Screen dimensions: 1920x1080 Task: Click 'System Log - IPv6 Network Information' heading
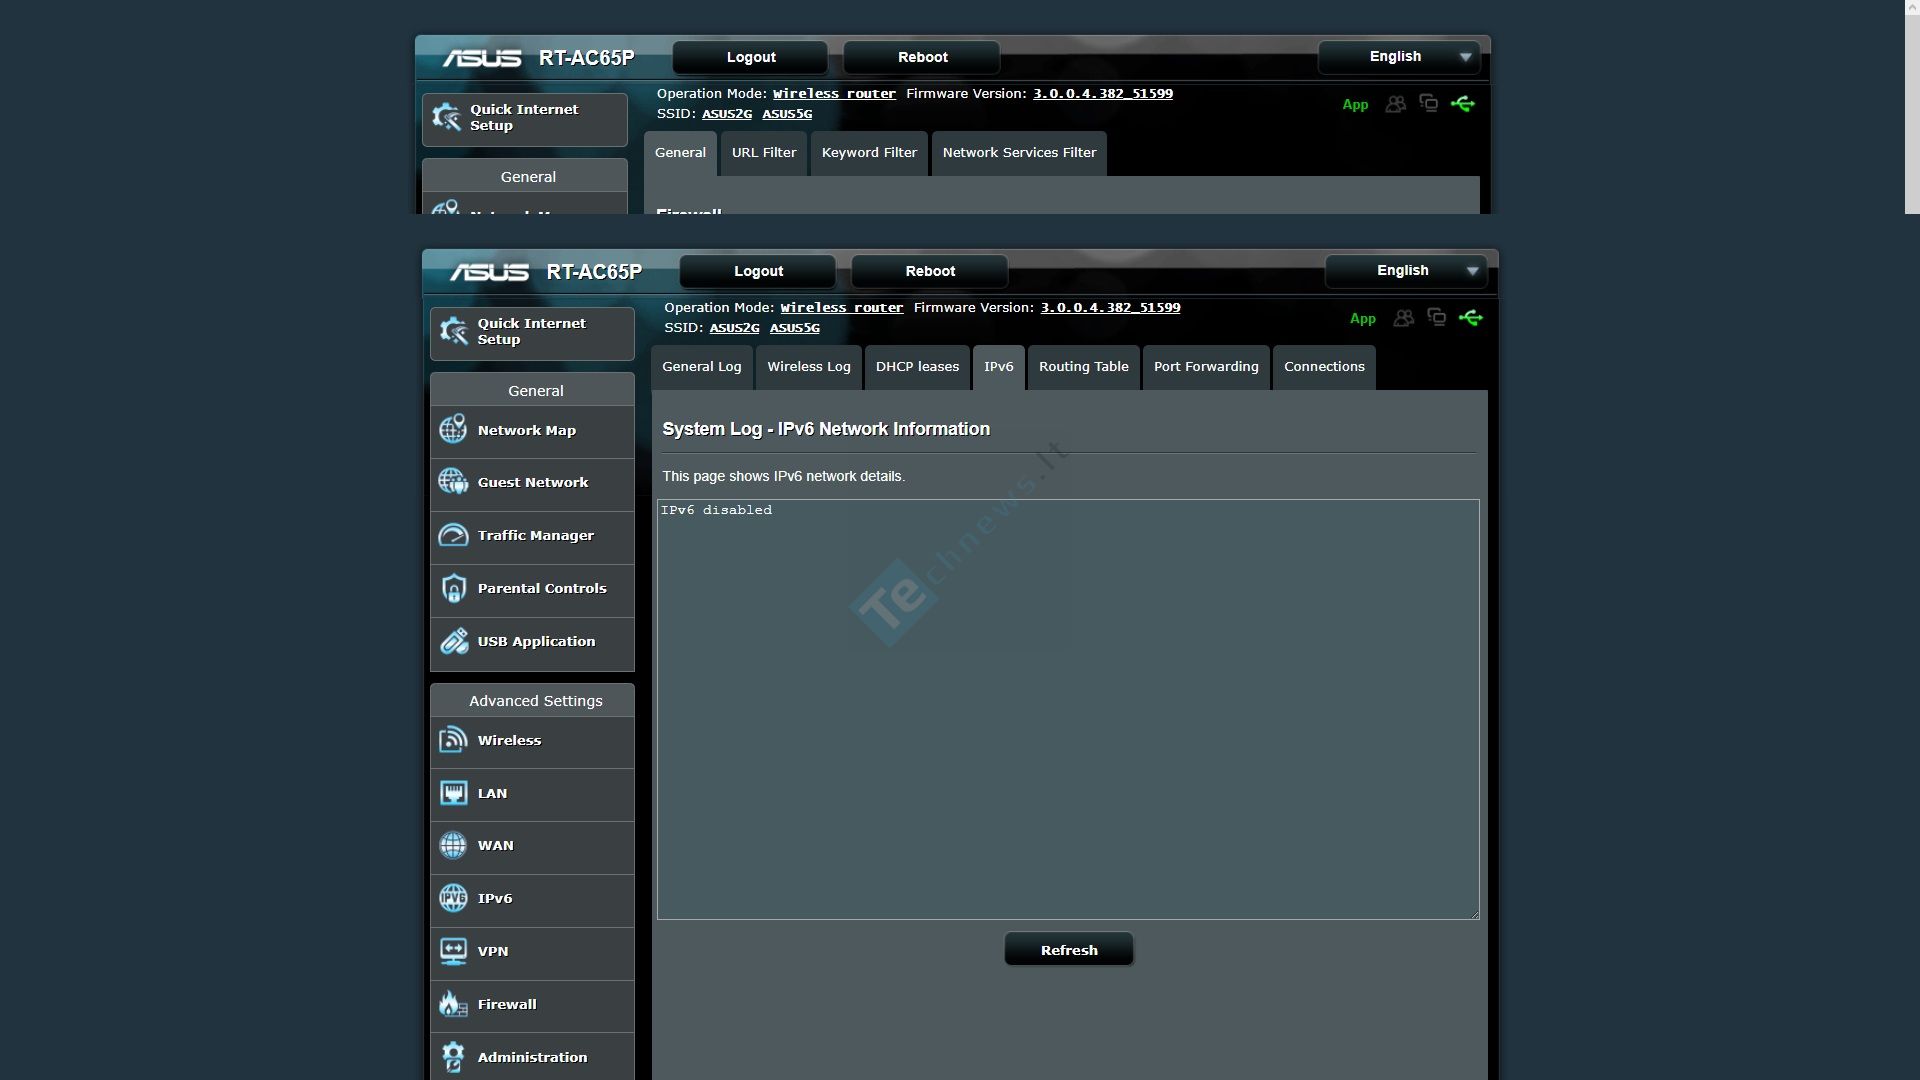826,429
